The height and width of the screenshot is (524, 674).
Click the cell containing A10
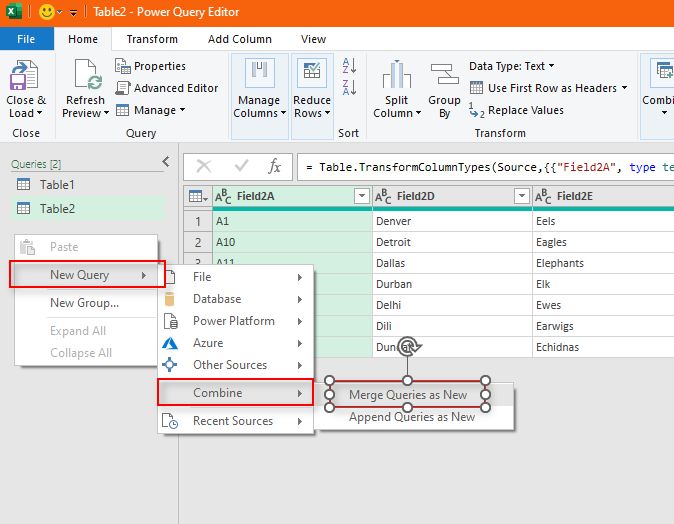[292, 242]
